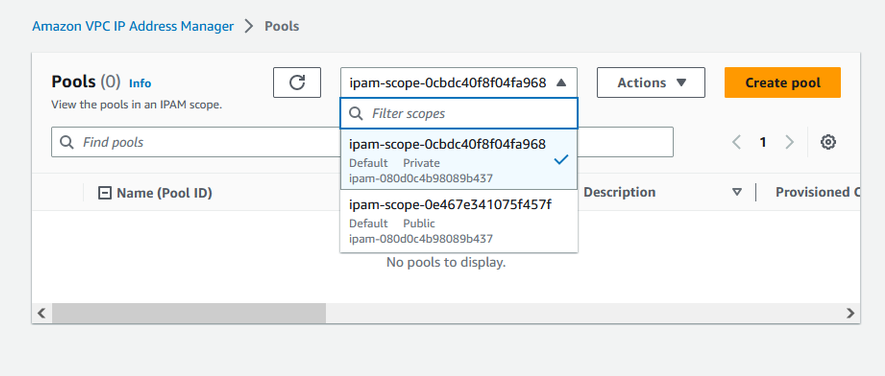Open the Actions dropdown menu
The image size is (885, 376).
[651, 82]
